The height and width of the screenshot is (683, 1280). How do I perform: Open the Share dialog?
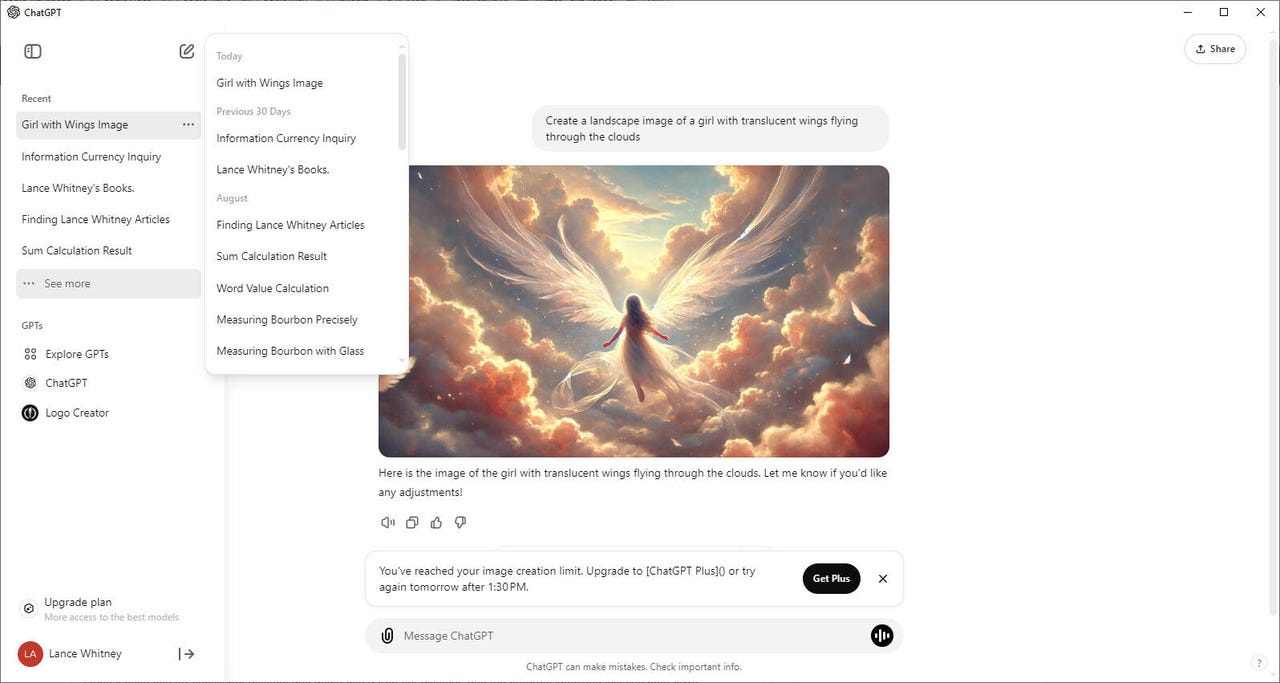pyautogui.click(x=1215, y=48)
